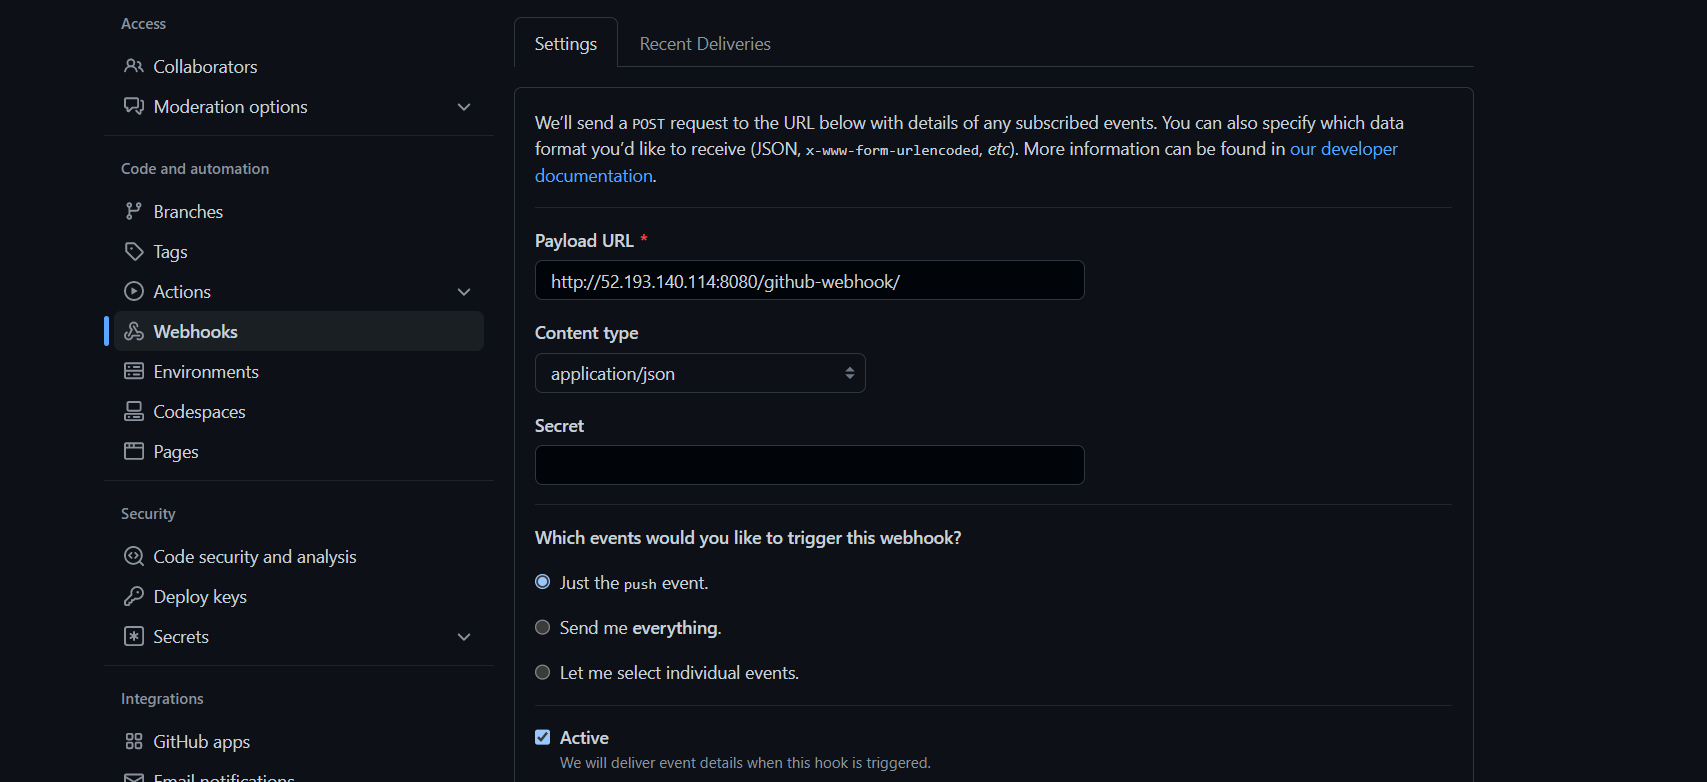Viewport: 1707px width, 782px height.
Task: Expand Moderation options chevron
Action: [464, 107]
